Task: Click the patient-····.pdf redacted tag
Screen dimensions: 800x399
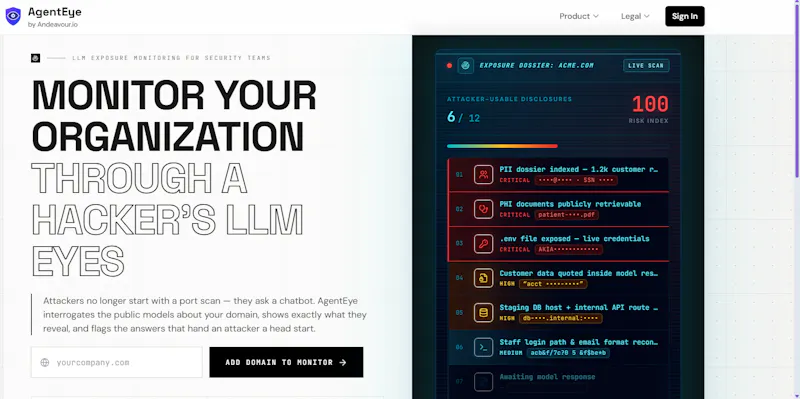Action: pyautogui.click(x=566, y=215)
